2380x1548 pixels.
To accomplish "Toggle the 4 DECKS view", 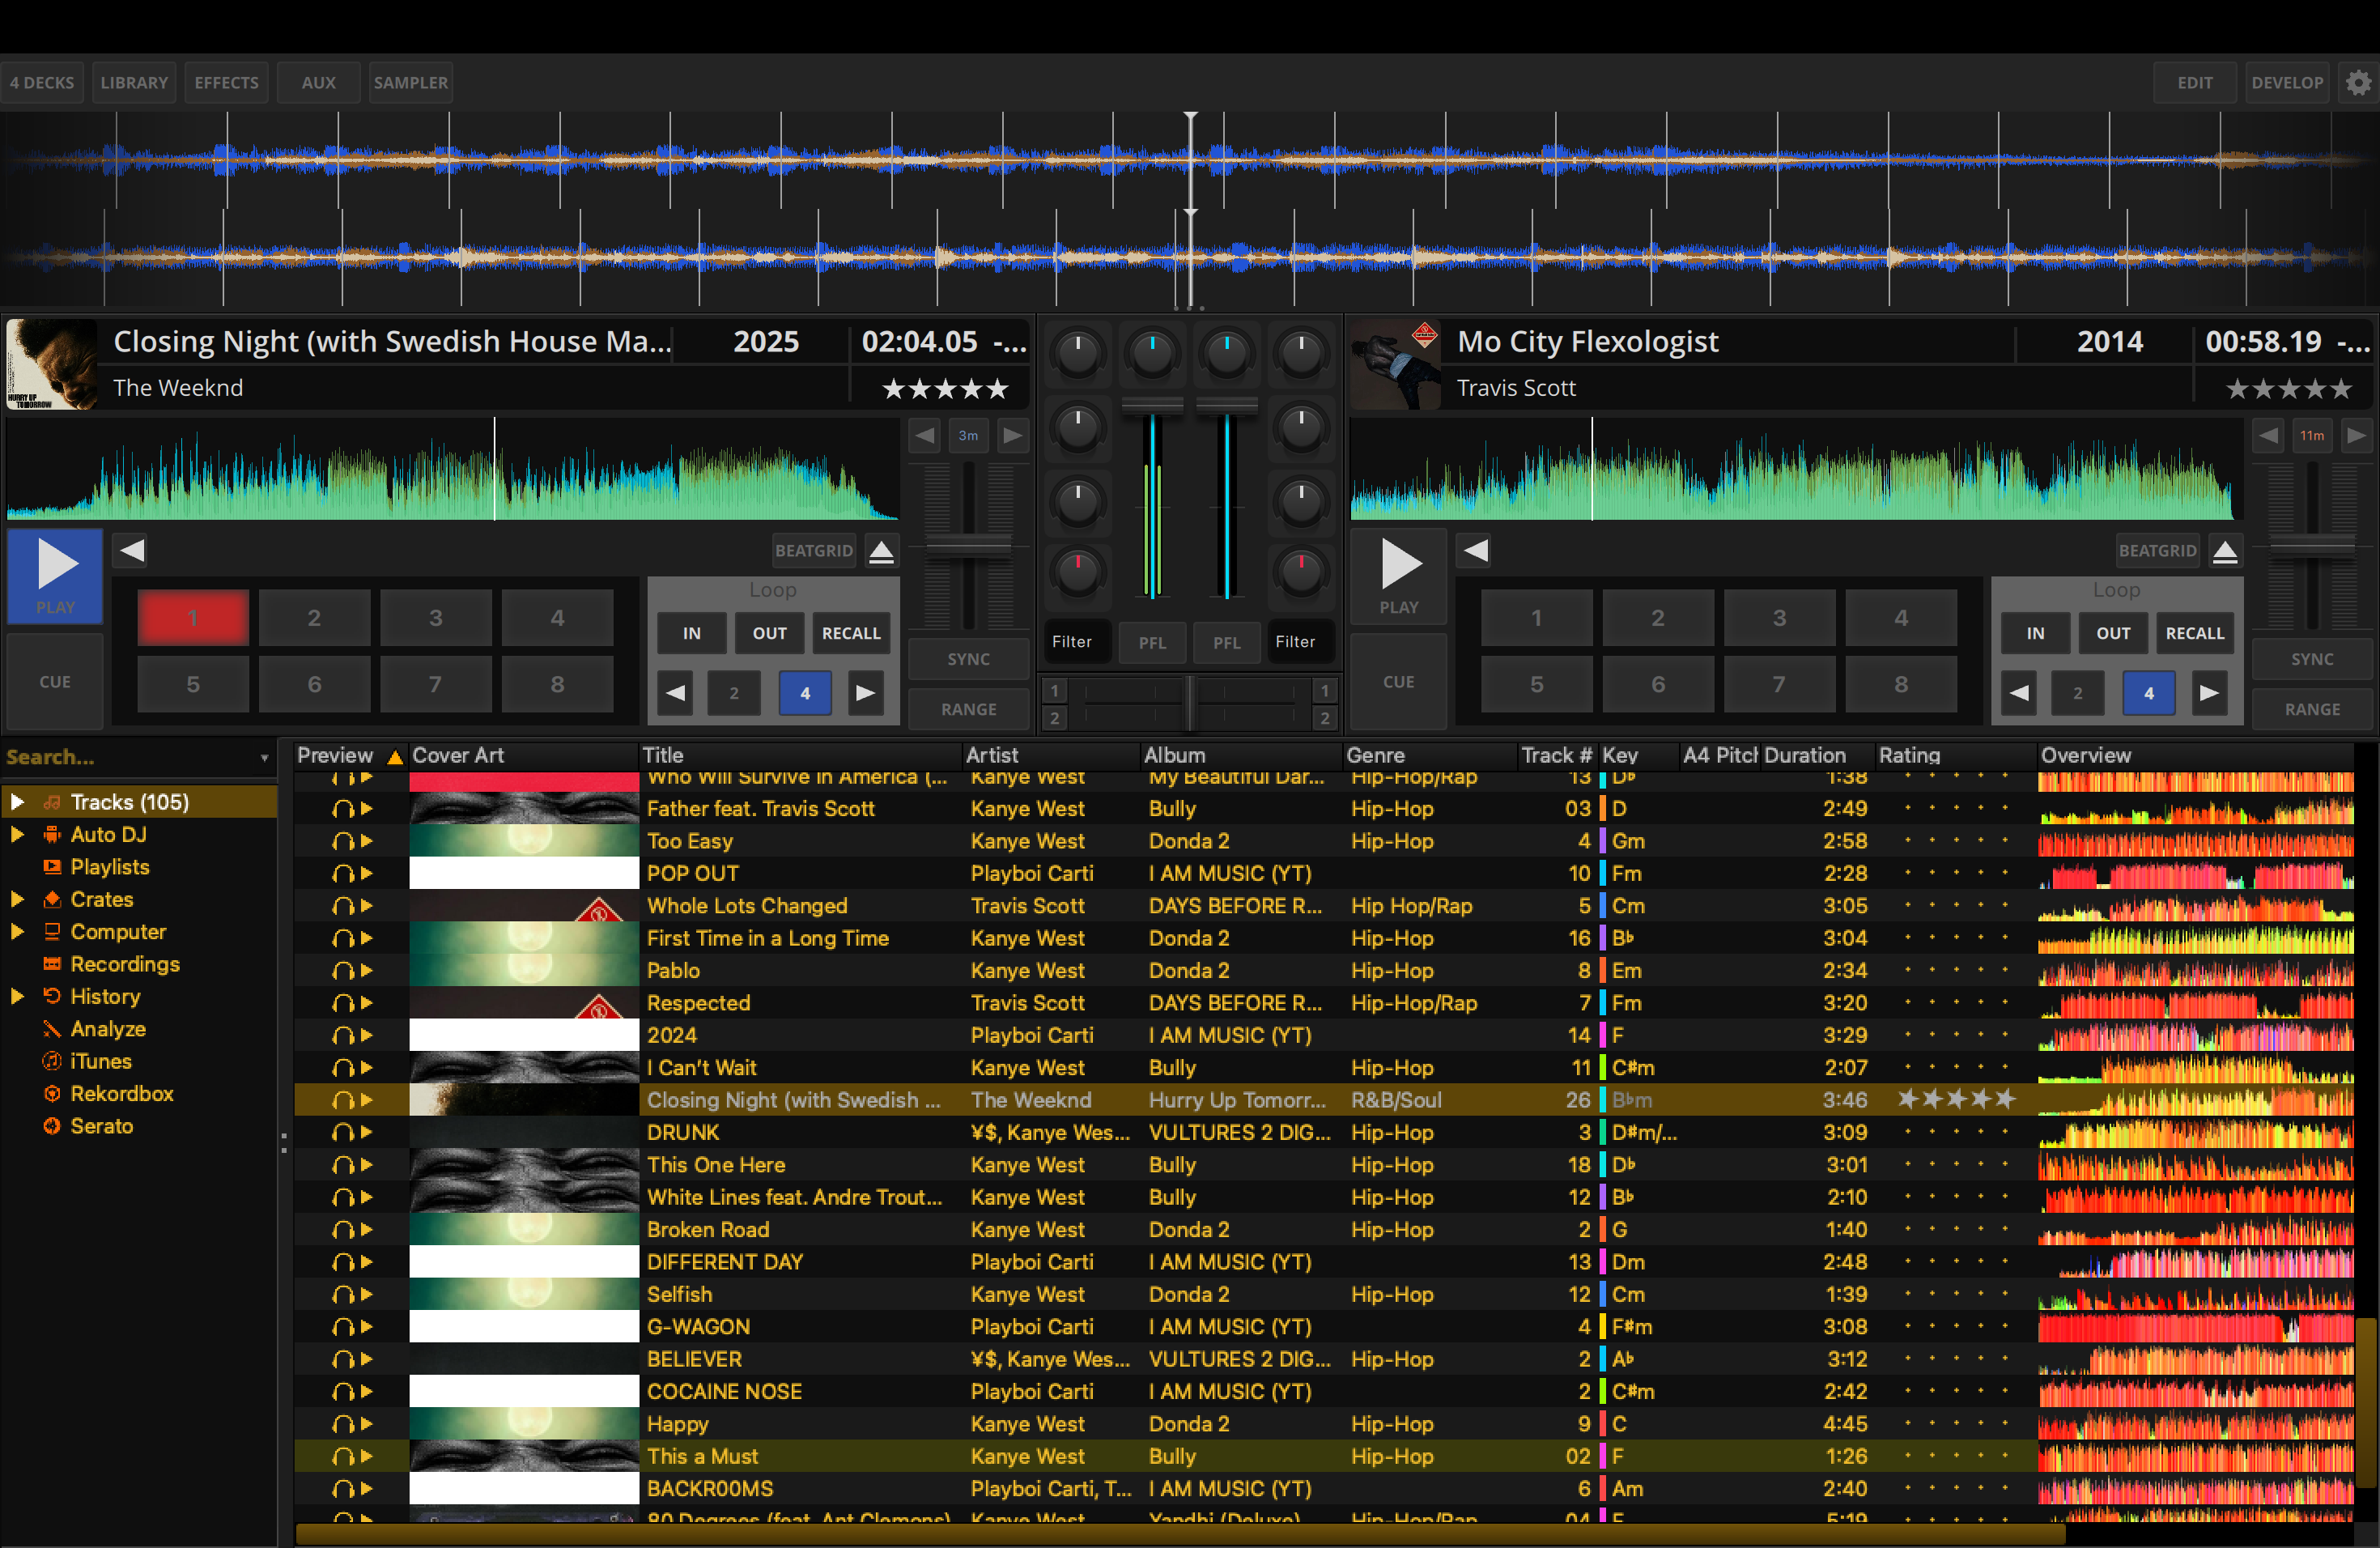I will [x=42, y=83].
